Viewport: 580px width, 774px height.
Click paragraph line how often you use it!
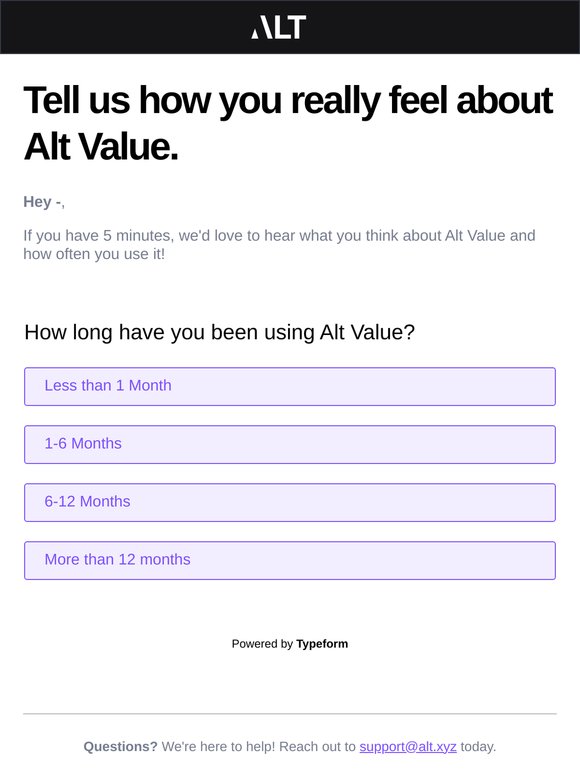[94, 254]
